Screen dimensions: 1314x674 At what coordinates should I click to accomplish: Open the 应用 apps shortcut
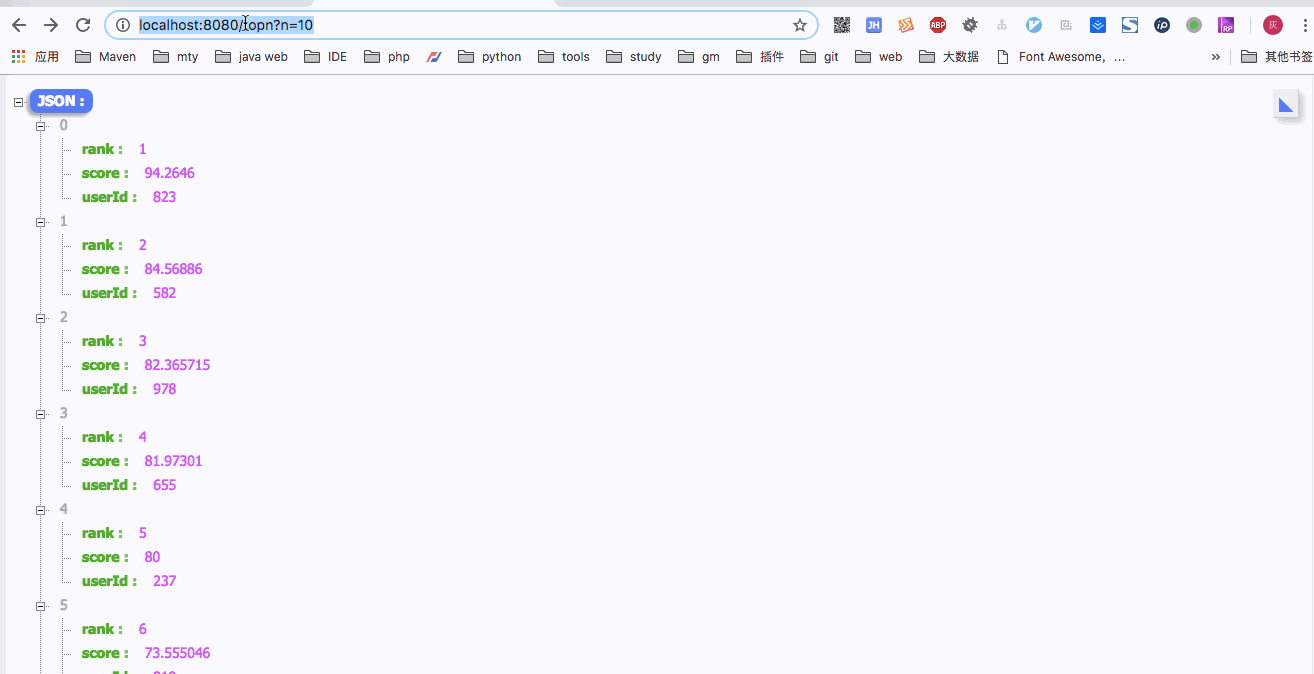(35, 57)
